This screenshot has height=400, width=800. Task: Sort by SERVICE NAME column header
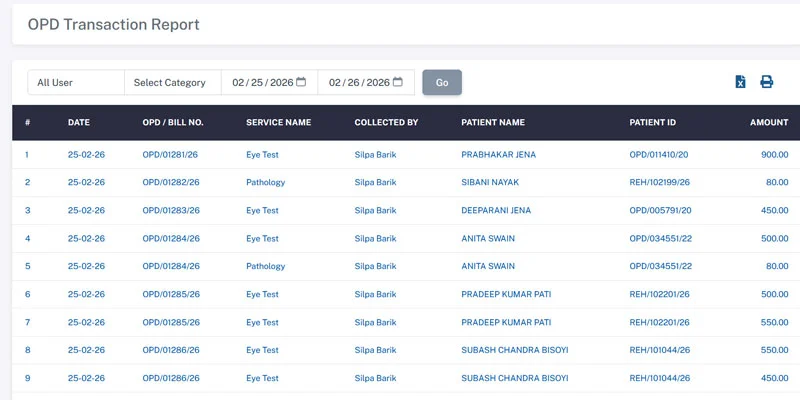tap(279, 122)
